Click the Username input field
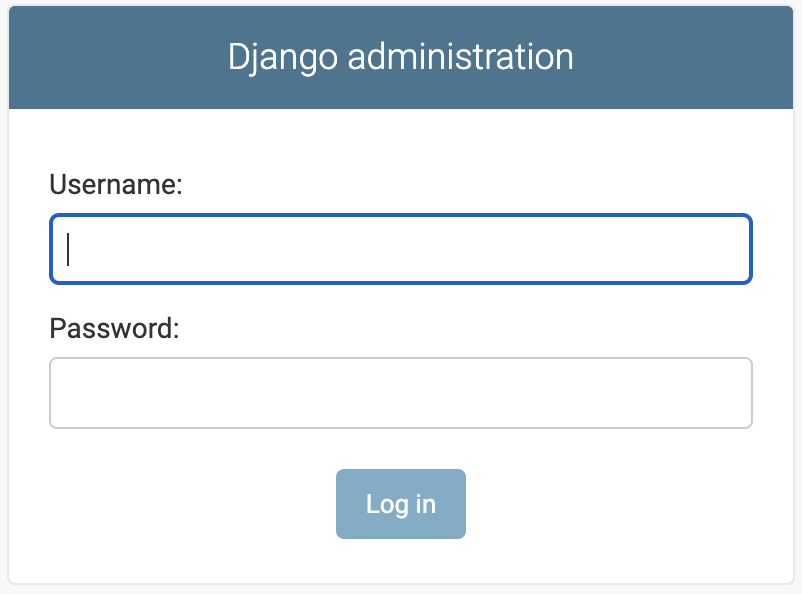Viewport: 802px width, 594px height. (x=400, y=249)
